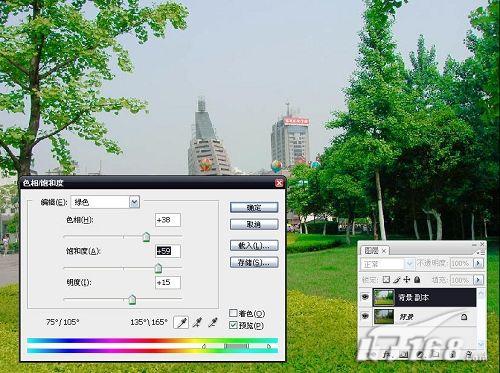
Task: Open layer style fx menu
Action: point(387,355)
